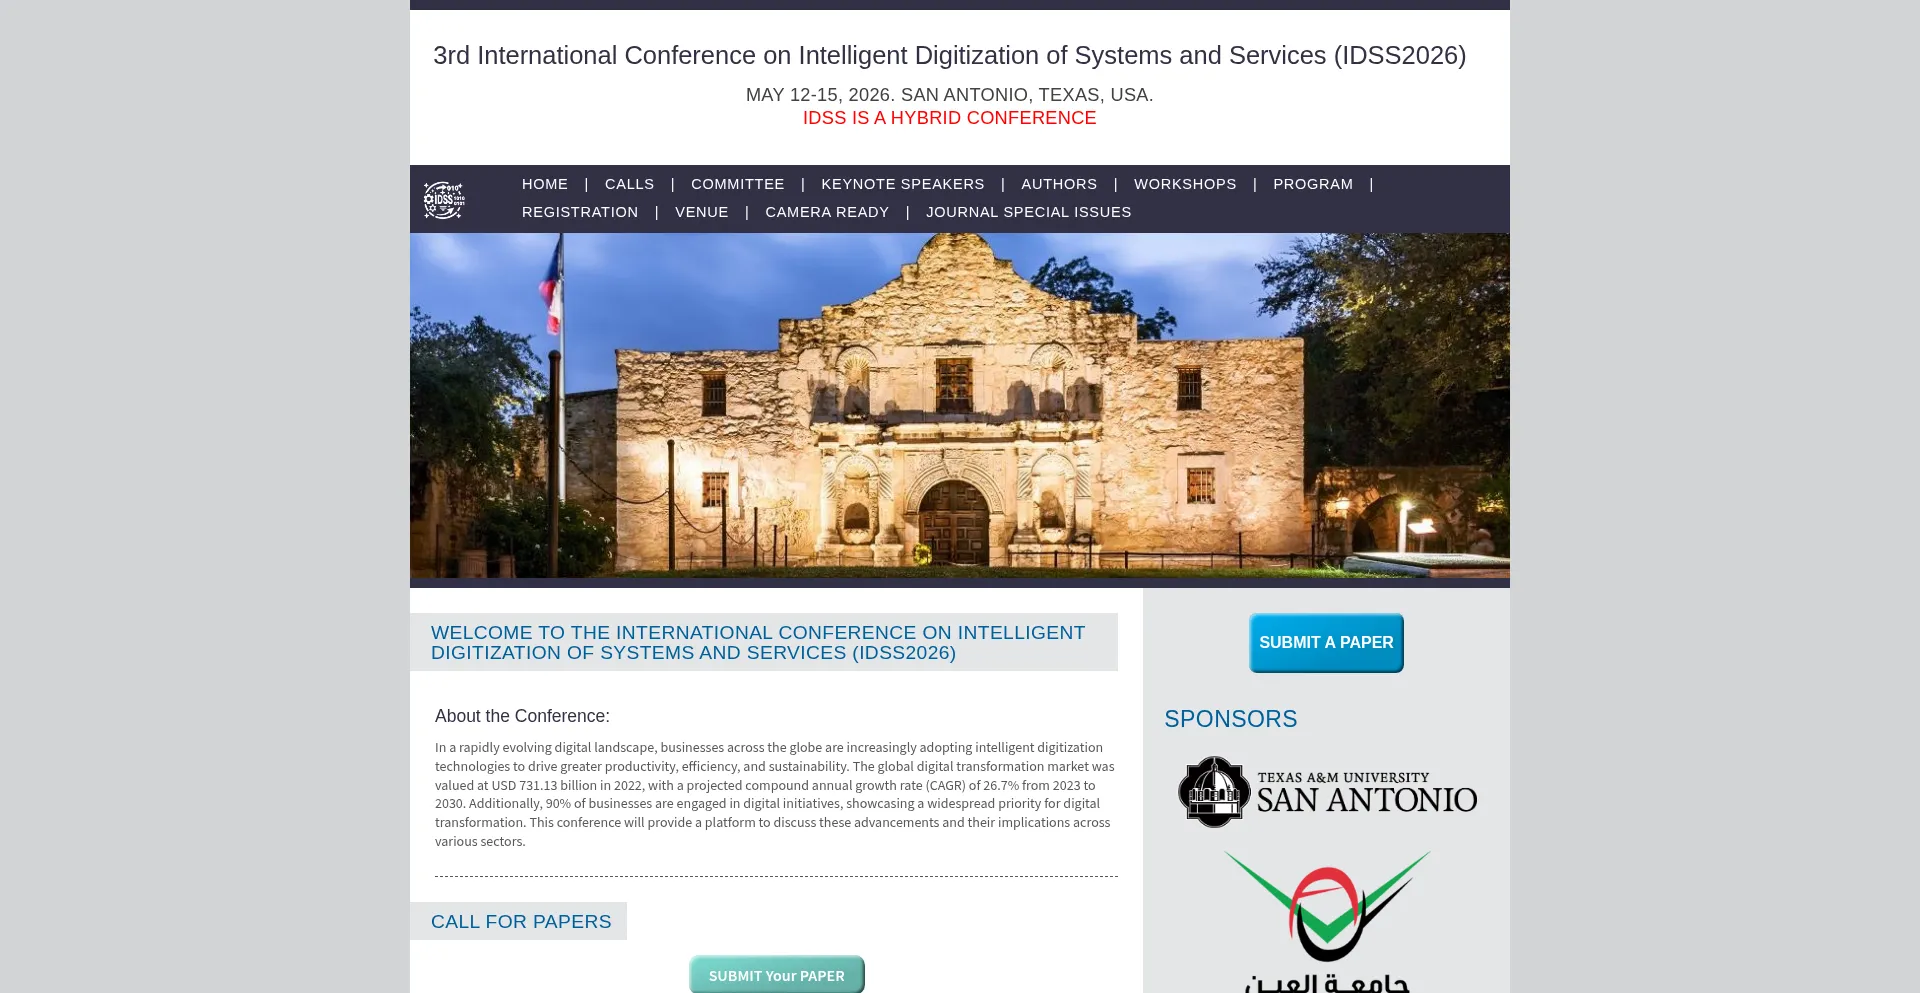Open the PROGRAM page
1920x993 pixels.
click(x=1312, y=184)
